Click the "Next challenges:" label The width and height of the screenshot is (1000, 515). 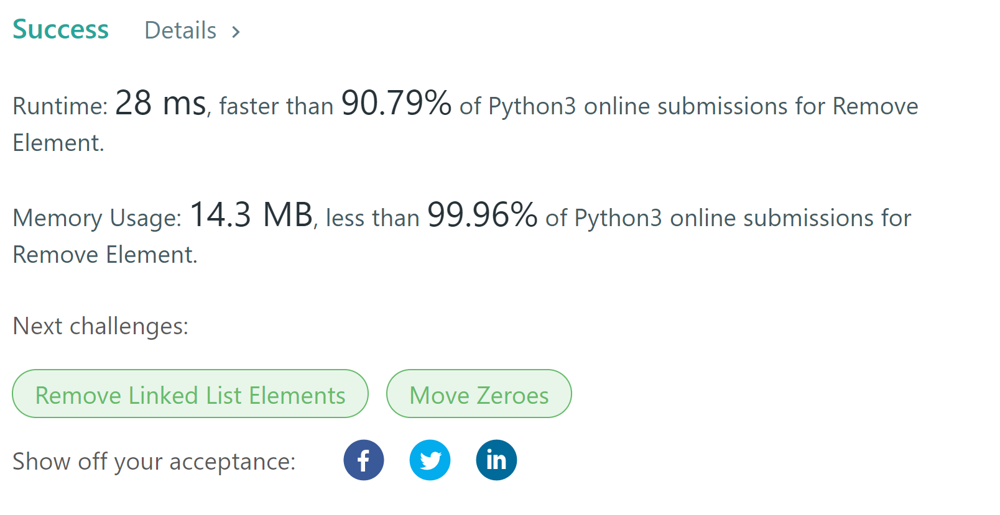pyautogui.click(x=100, y=326)
